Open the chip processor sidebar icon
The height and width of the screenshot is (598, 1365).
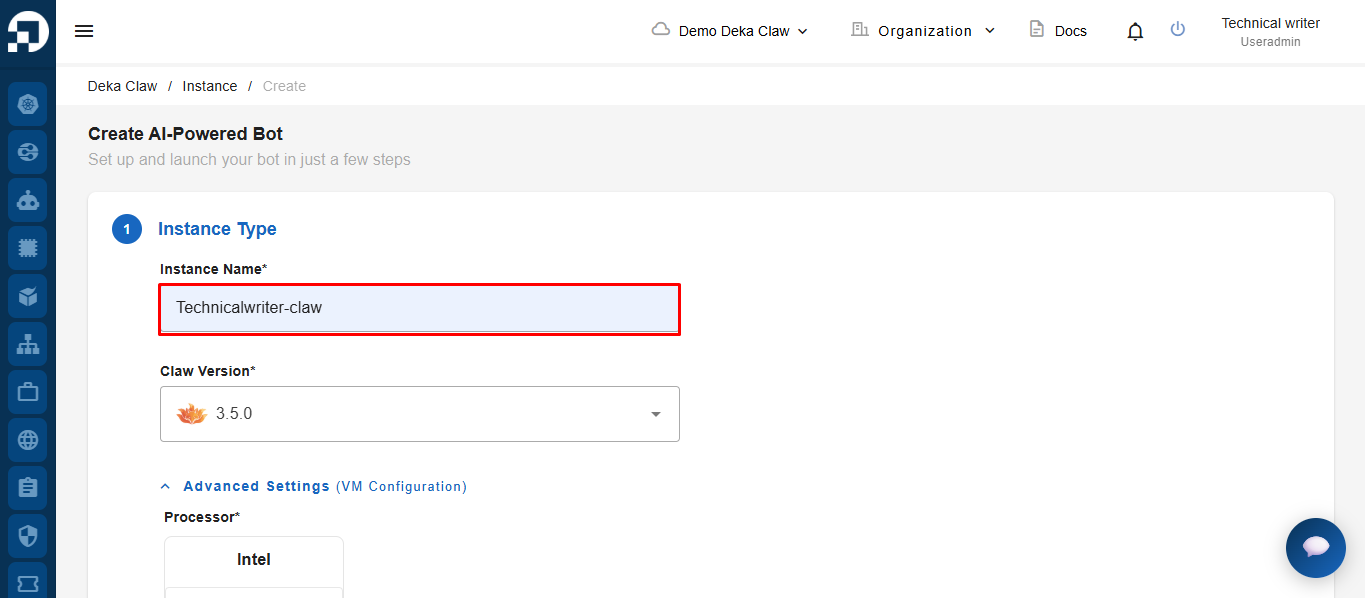coord(28,248)
